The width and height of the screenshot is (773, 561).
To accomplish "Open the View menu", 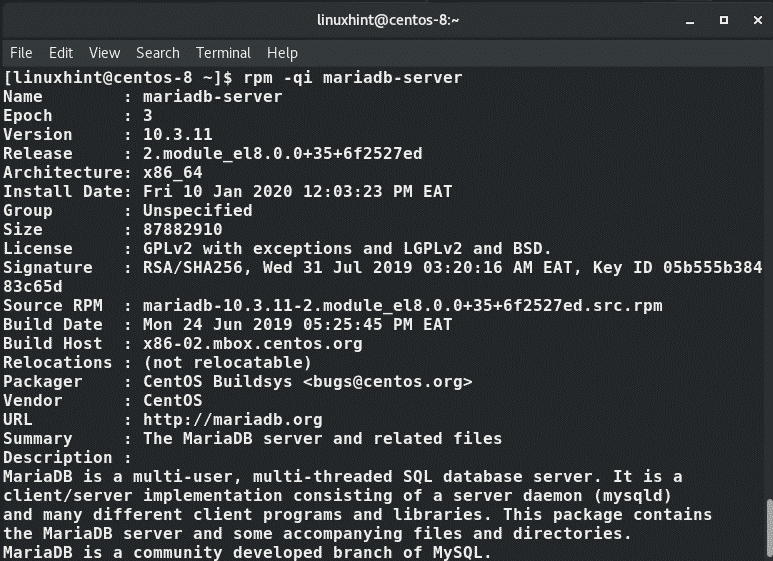I will (104, 53).
